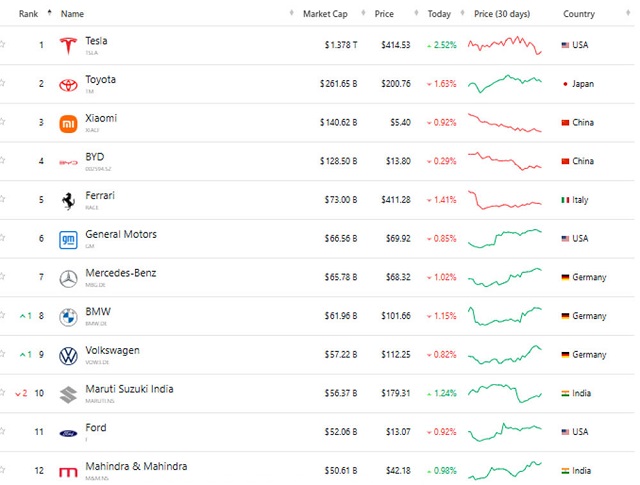The width and height of the screenshot is (640, 485).
Task: Sort by the Today change column
Action: [439, 14]
